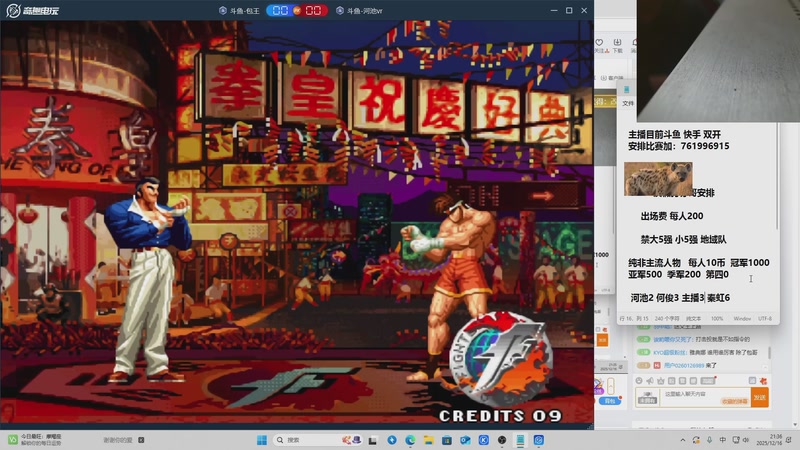This screenshot has height=450, width=800.
Task: Click the hyena image in the Notepad document
Action: (x=658, y=179)
